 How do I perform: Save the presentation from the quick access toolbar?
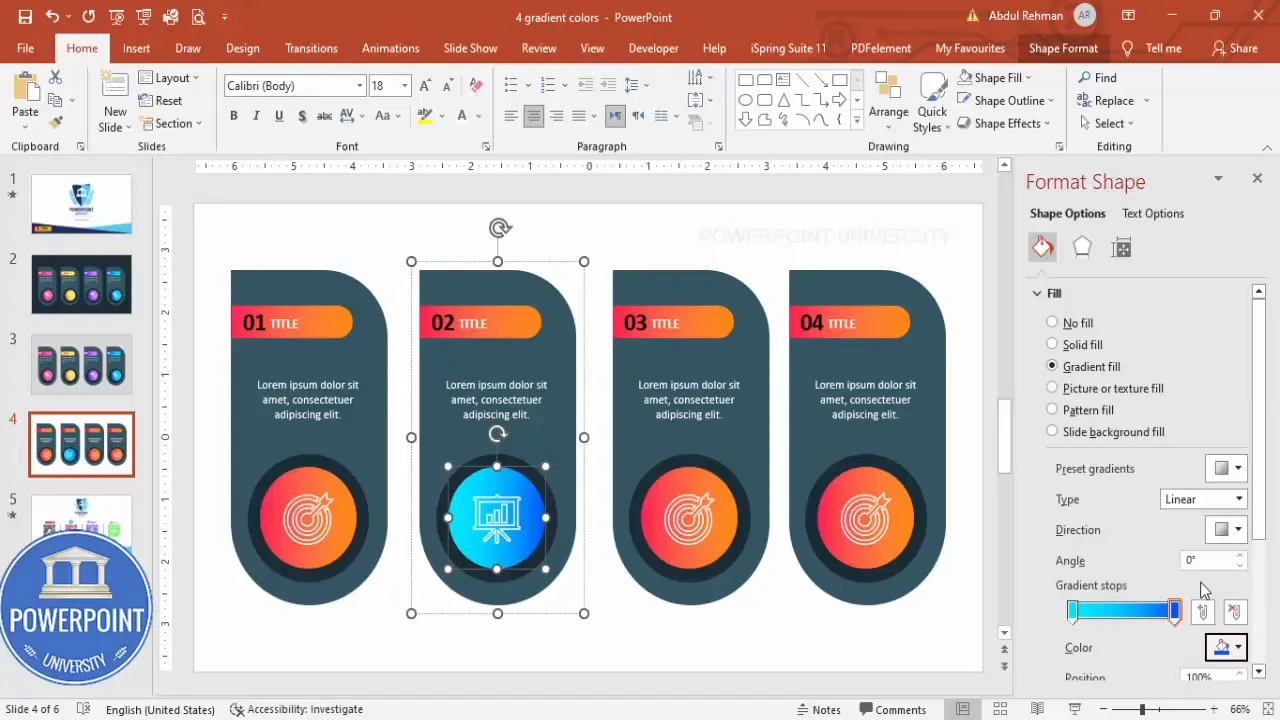(25, 17)
